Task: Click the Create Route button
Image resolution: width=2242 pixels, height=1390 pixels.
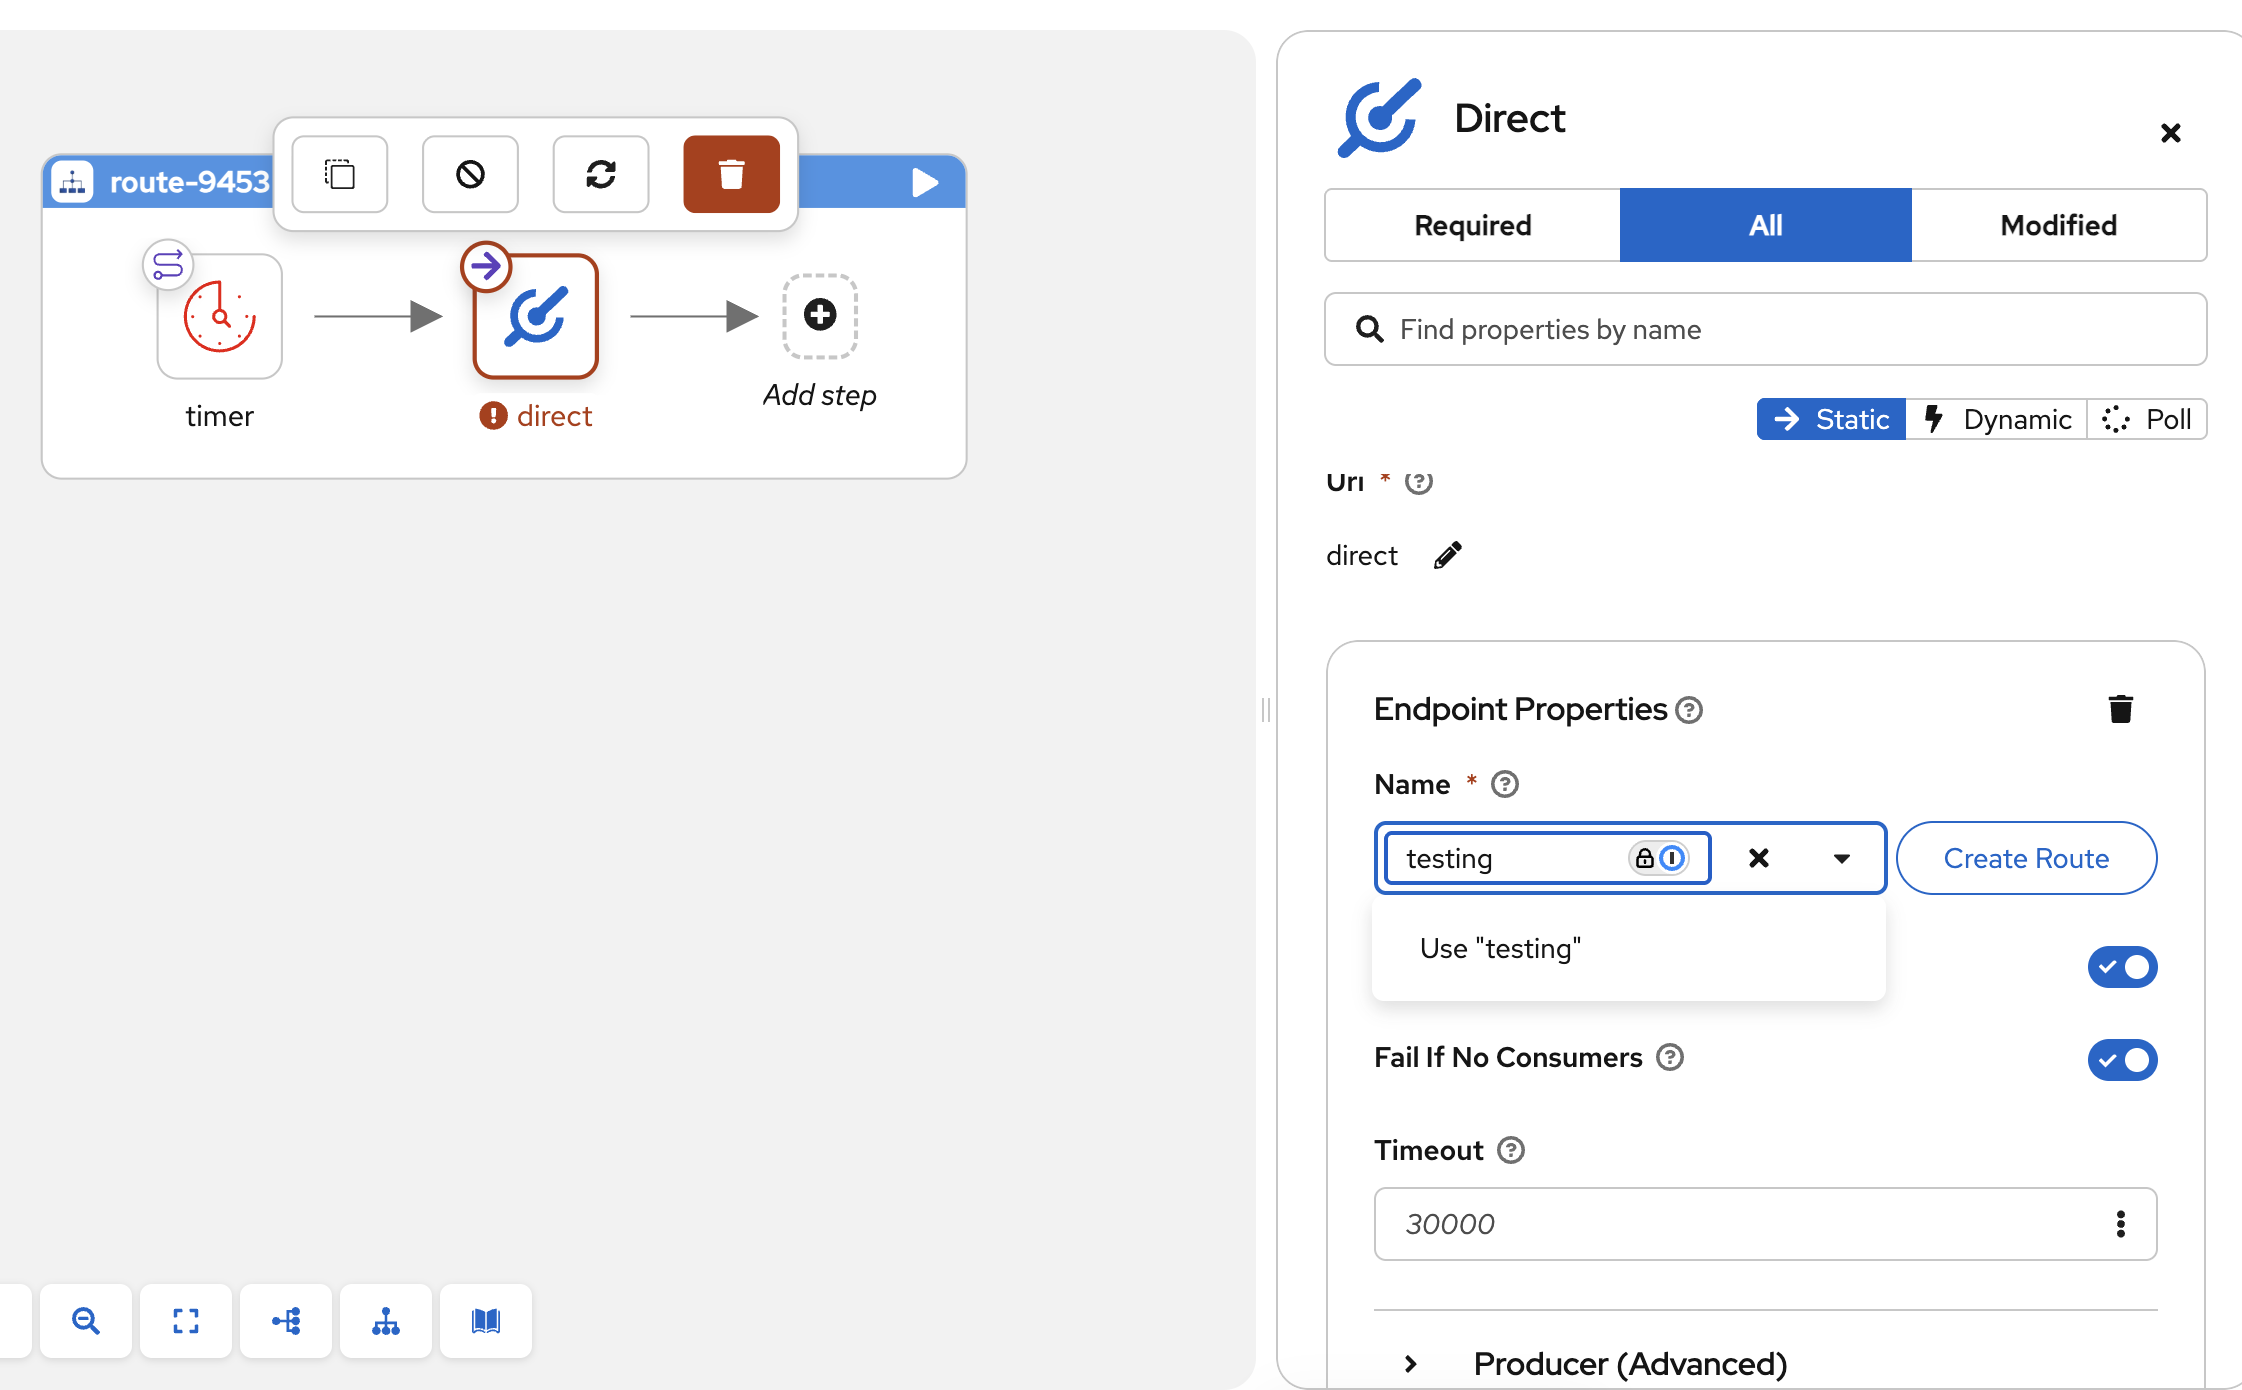Action: click(x=2026, y=858)
